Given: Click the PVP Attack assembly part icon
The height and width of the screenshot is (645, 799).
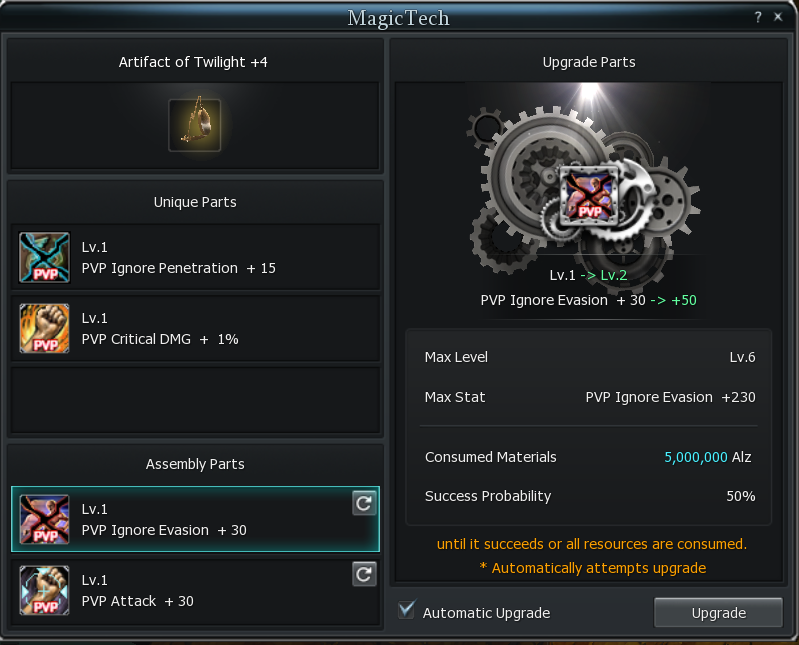Looking at the screenshot, I should [x=45, y=590].
